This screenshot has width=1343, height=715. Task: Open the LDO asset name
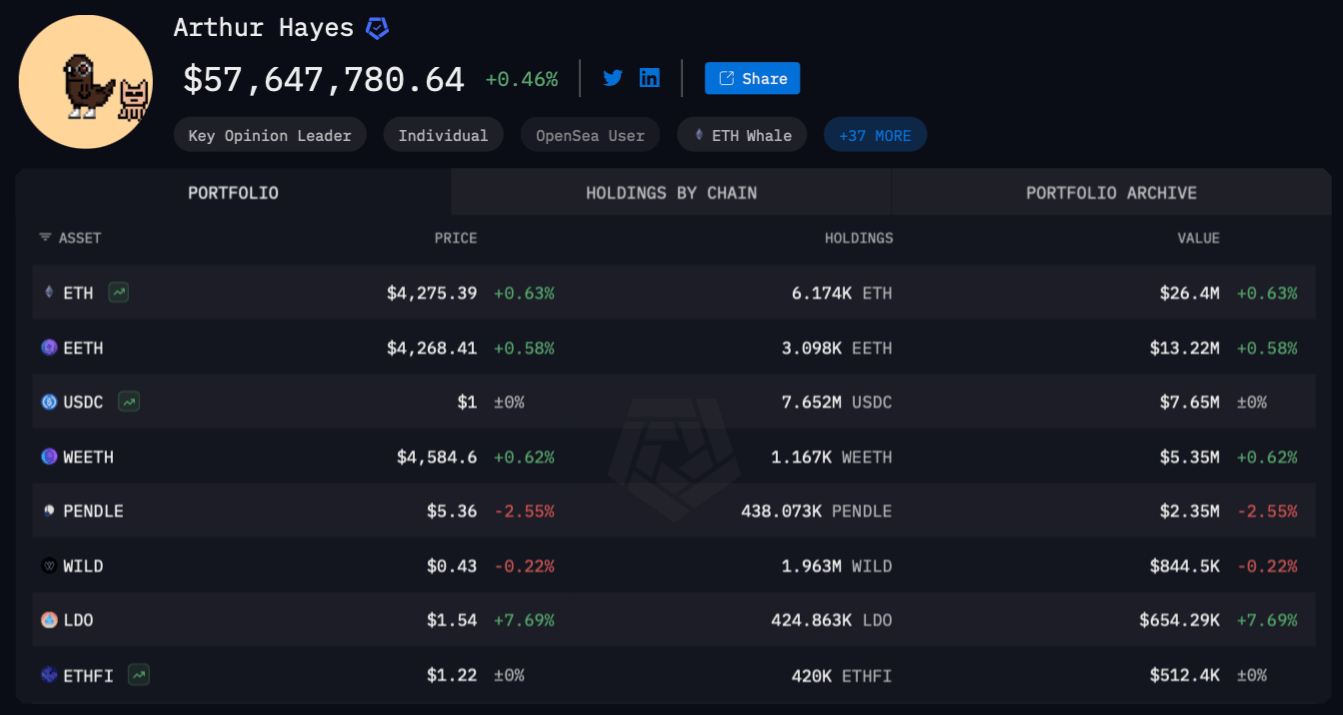[x=78, y=620]
